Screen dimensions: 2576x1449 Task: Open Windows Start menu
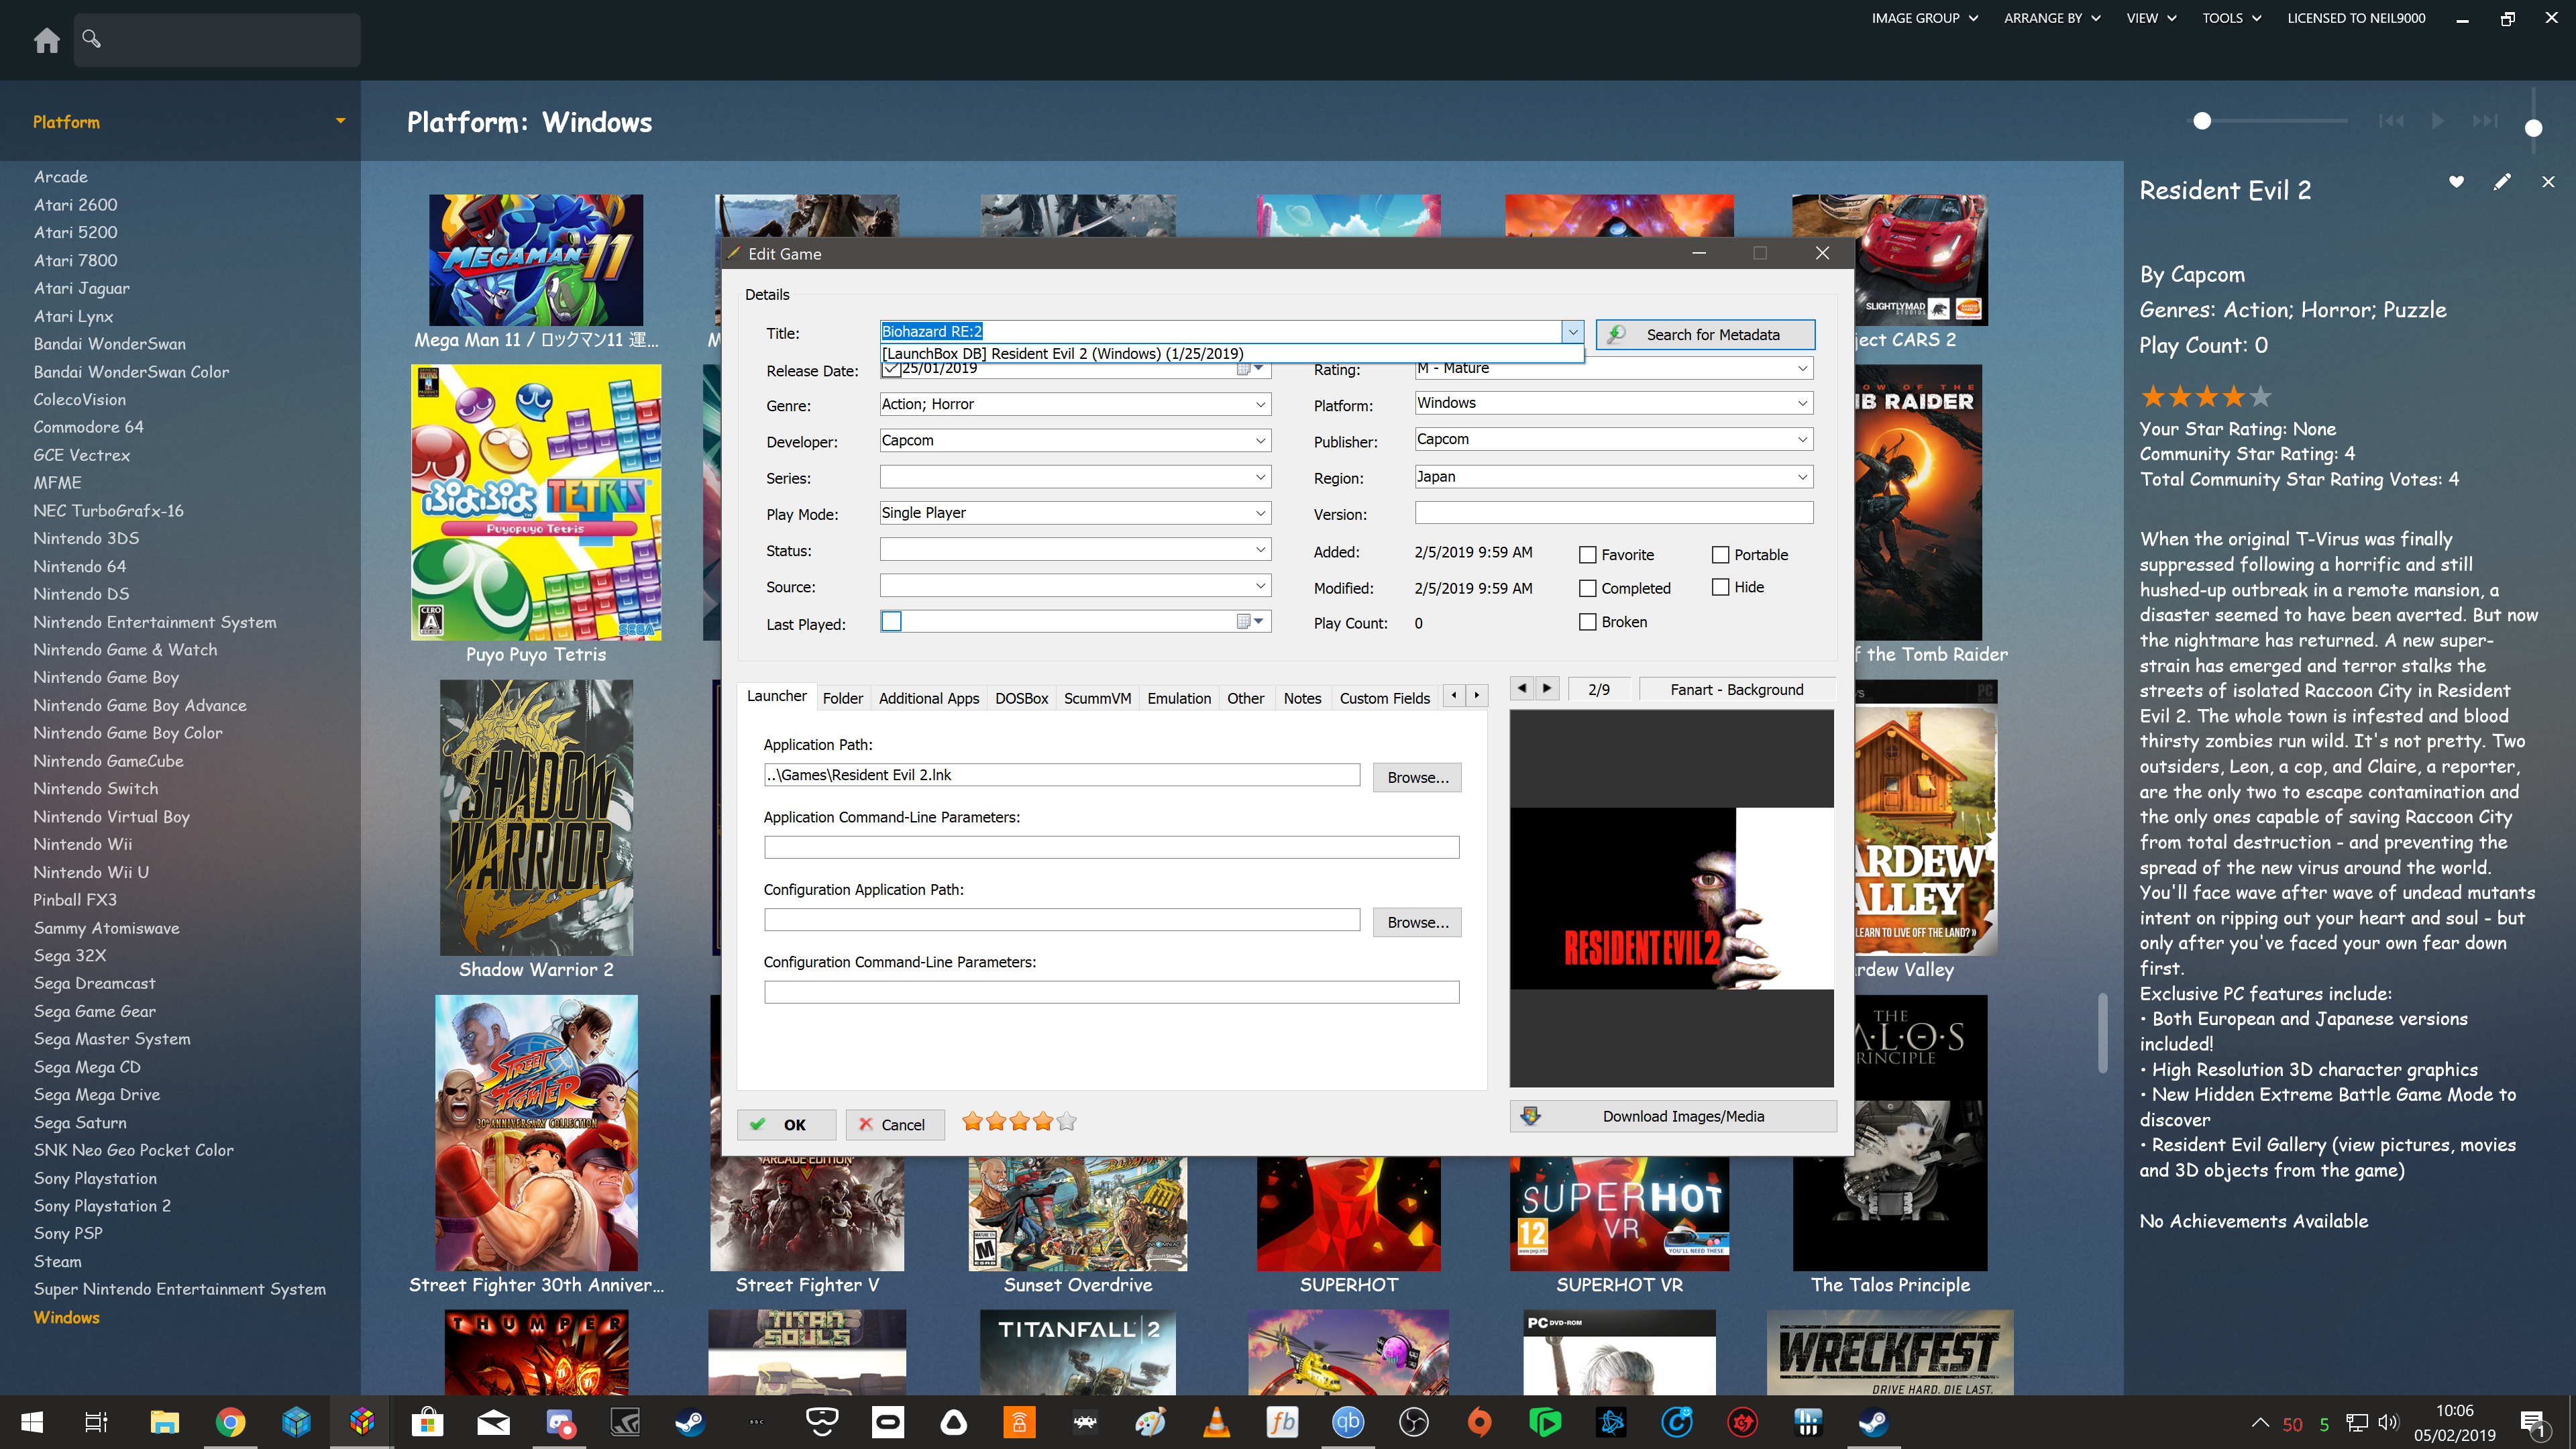pyautogui.click(x=31, y=1422)
